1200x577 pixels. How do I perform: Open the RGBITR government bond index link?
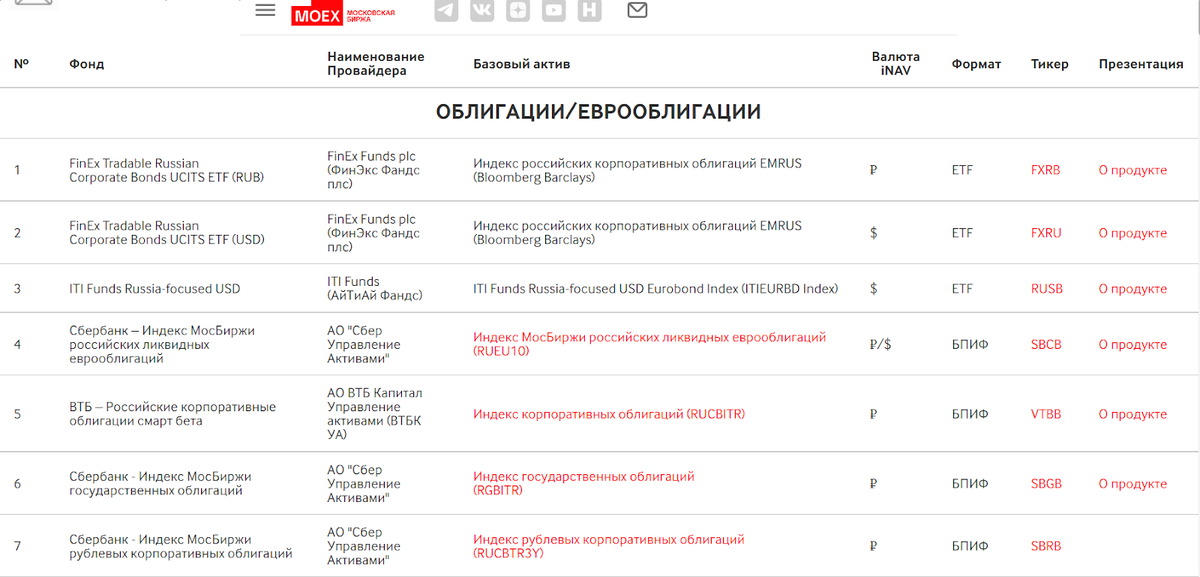[x=583, y=484]
